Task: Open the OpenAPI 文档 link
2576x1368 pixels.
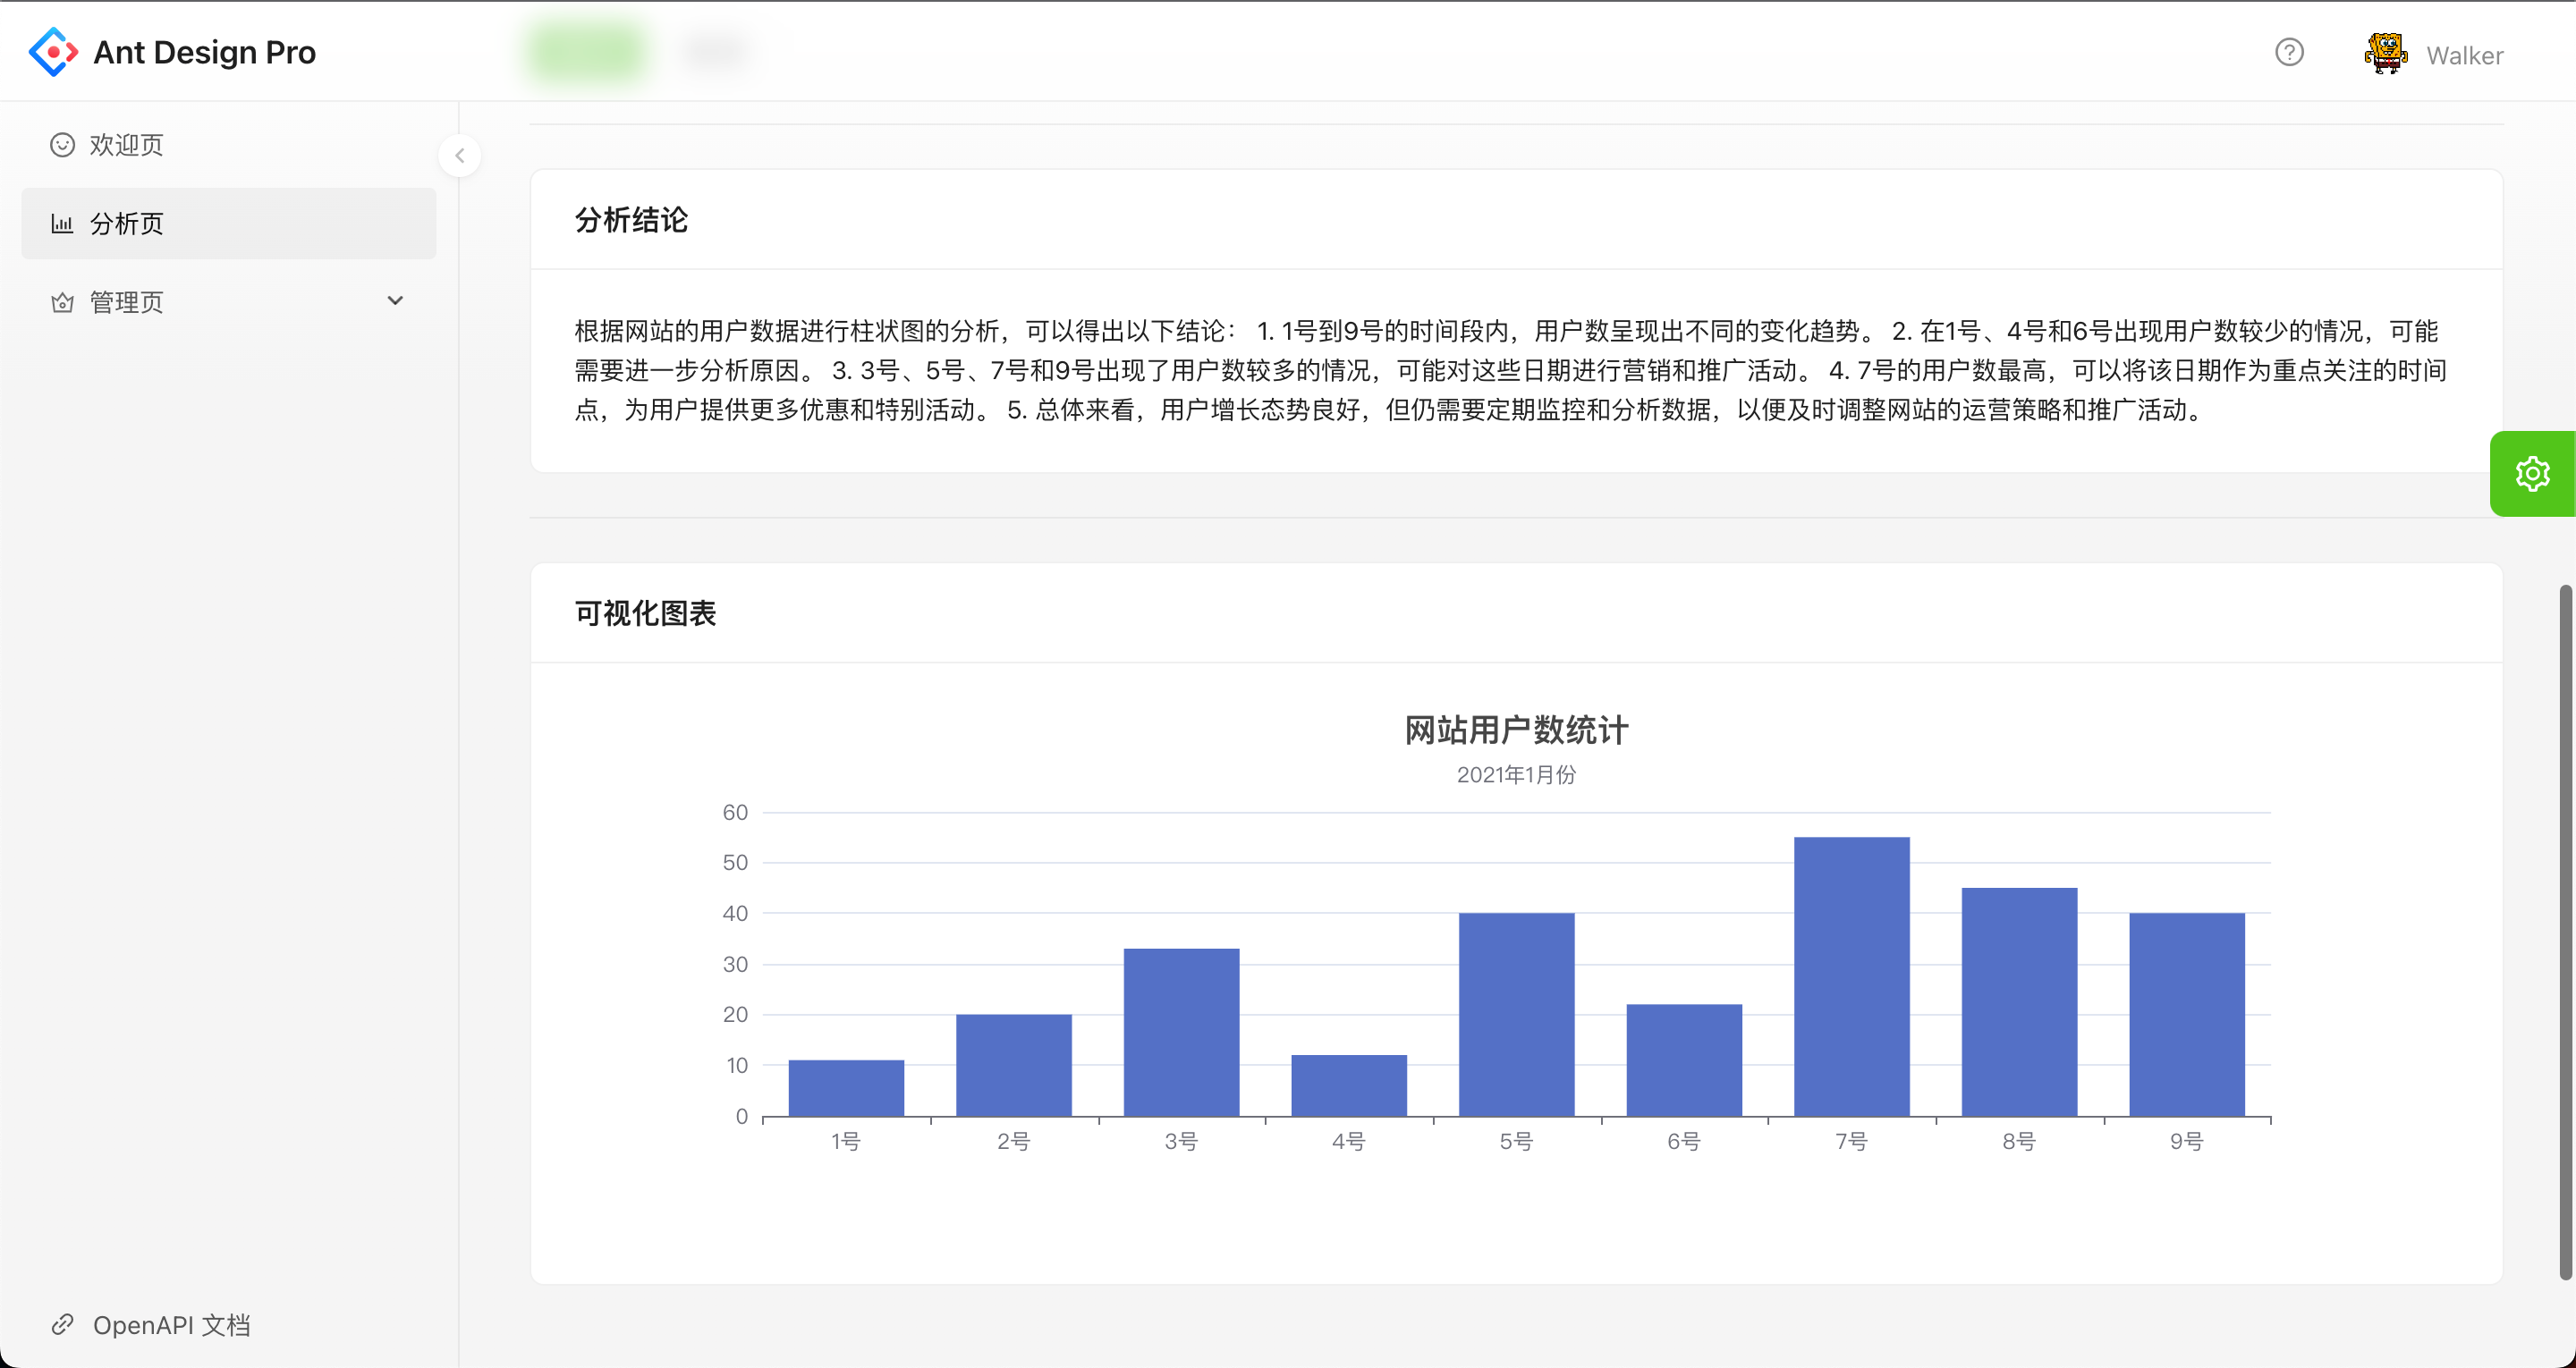Action: click(x=171, y=1325)
